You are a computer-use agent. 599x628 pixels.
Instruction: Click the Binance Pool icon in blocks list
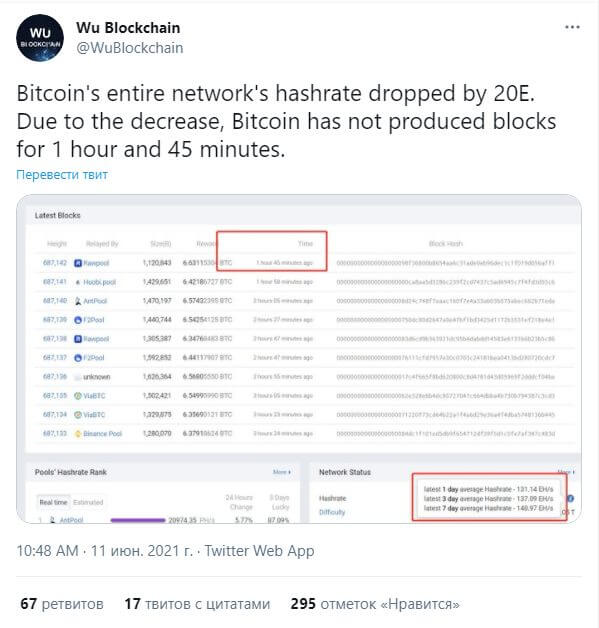[78, 434]
